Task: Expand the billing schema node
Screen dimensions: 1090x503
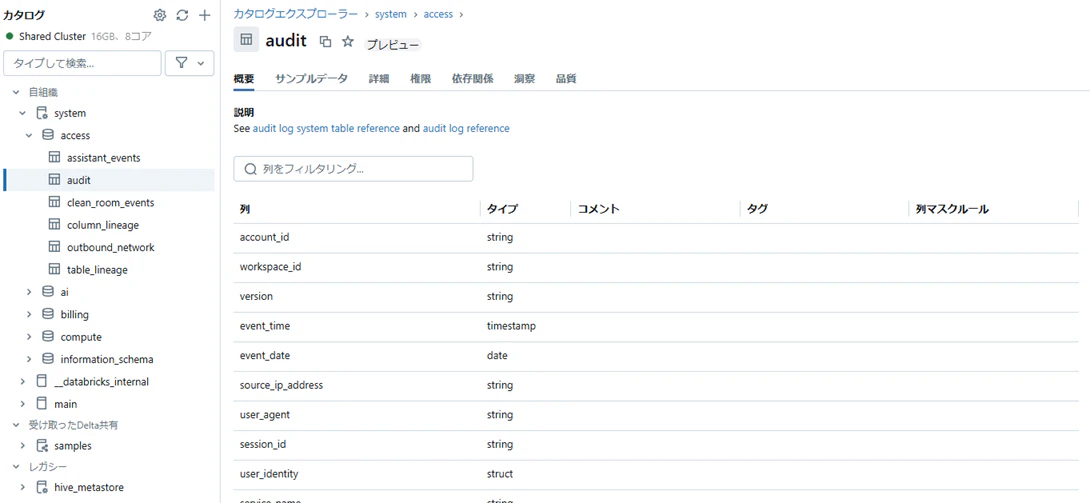Action: click(29, 315)
